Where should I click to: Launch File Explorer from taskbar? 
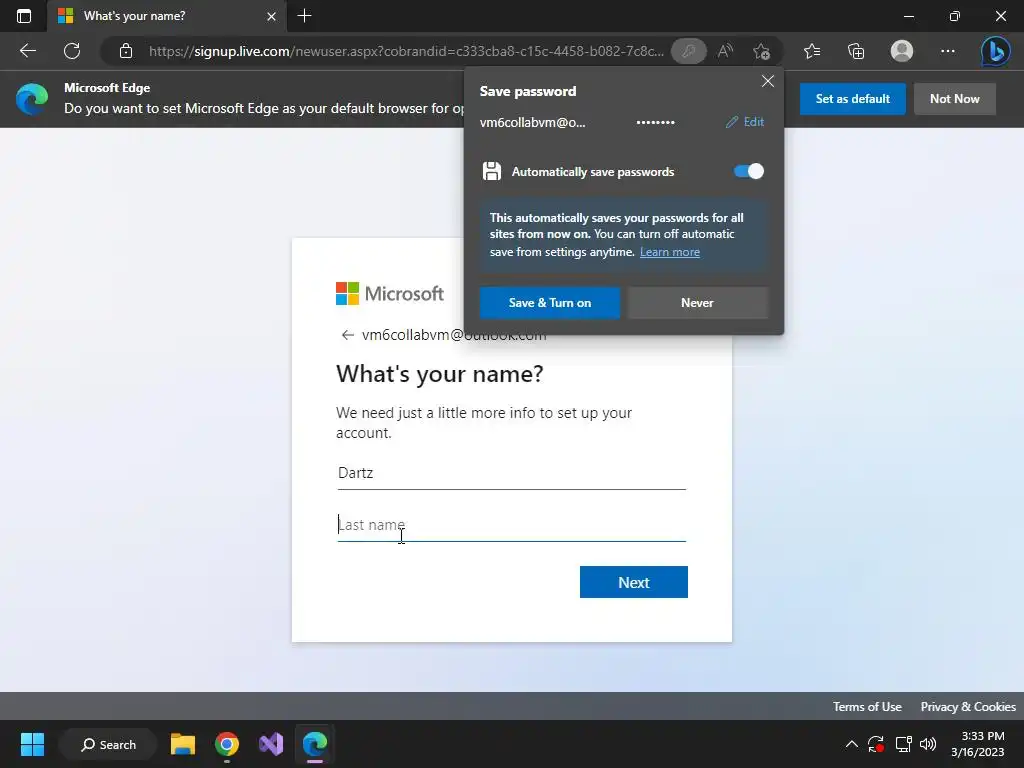click(183, 744)
